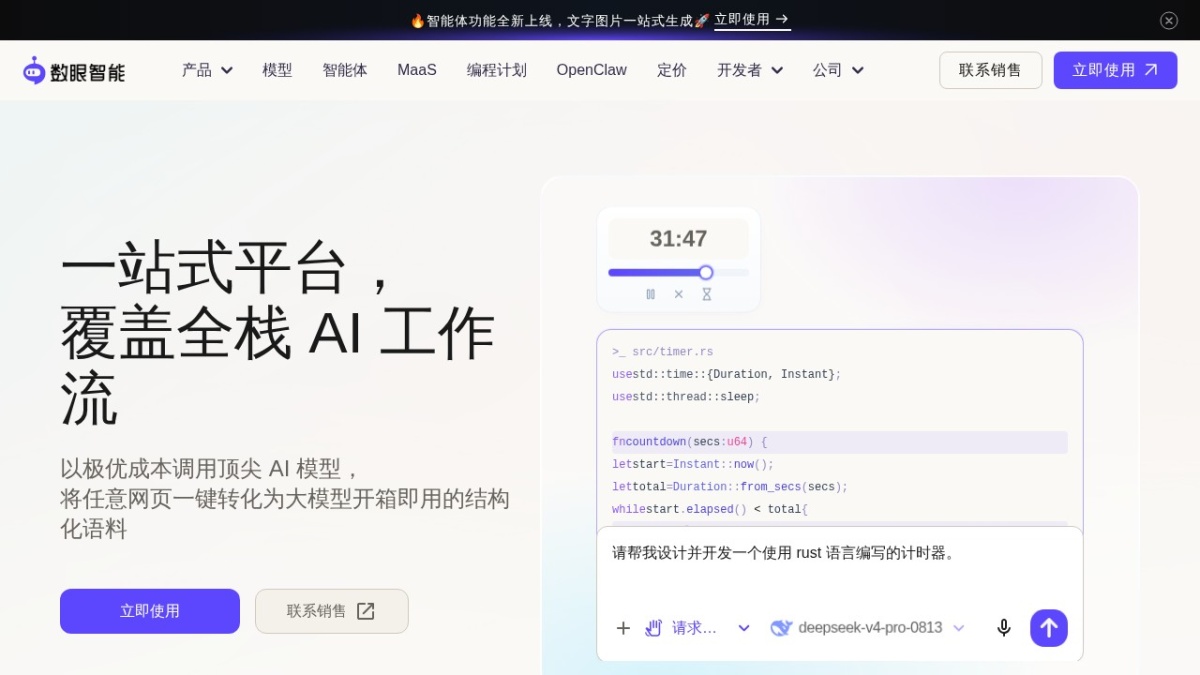Click the cancel X icon under the timer
Image resolution: width=1200 pixels, height=675 pixels.
tap(679, 294)
